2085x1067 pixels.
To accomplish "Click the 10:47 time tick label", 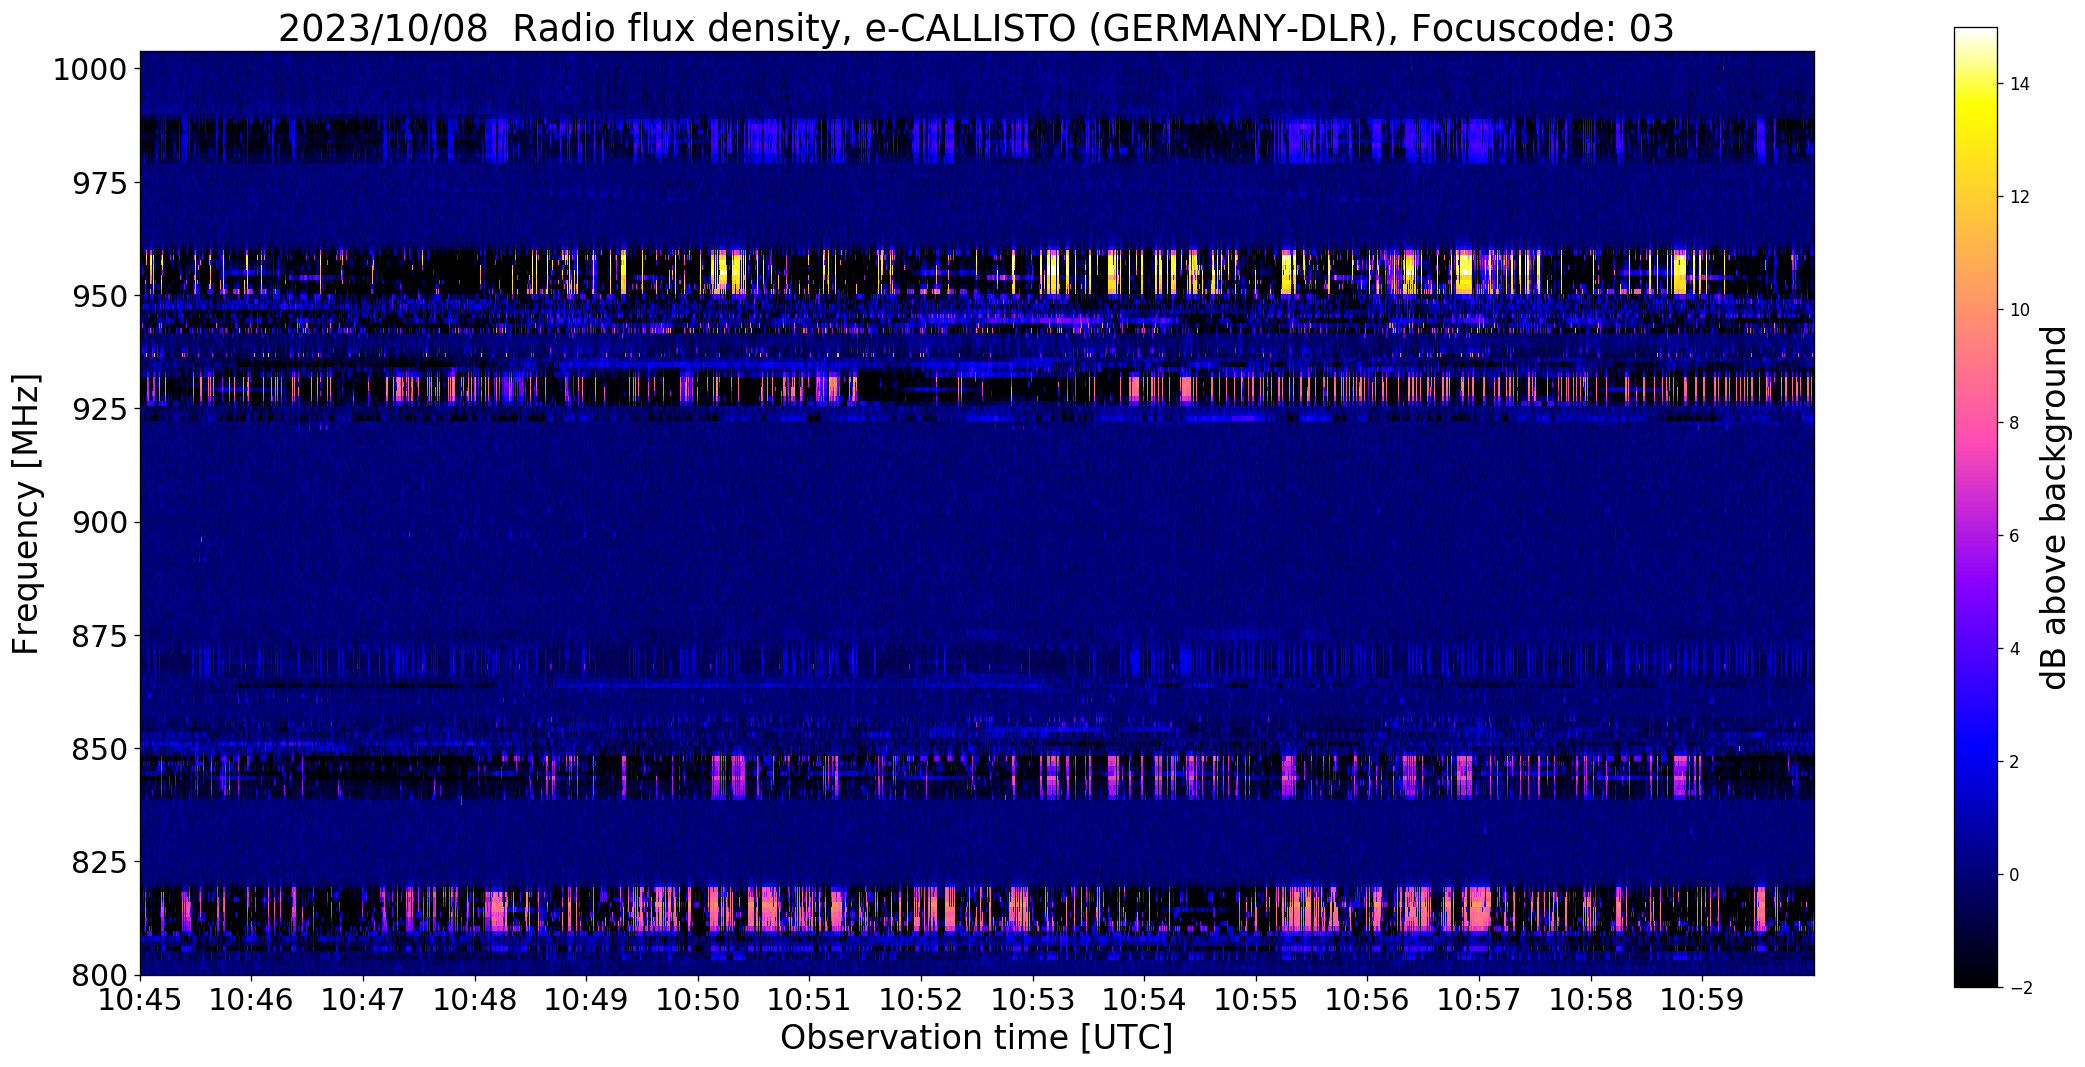I will (363, 1000).
